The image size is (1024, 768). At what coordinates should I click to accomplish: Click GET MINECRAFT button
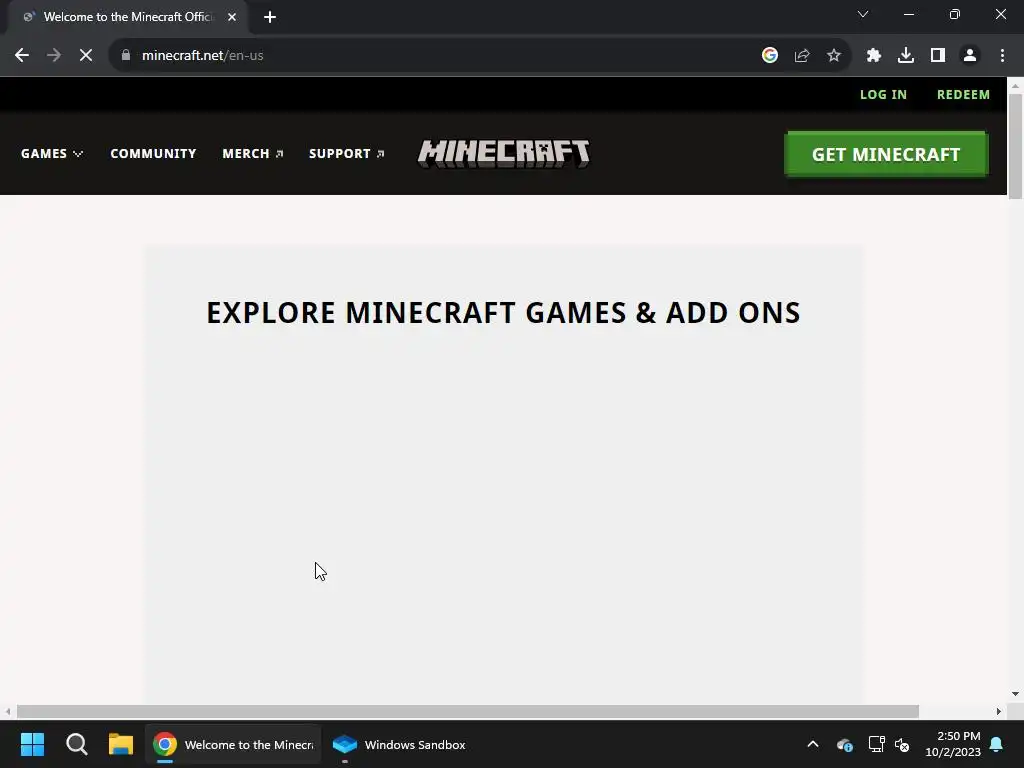(886, 154)
